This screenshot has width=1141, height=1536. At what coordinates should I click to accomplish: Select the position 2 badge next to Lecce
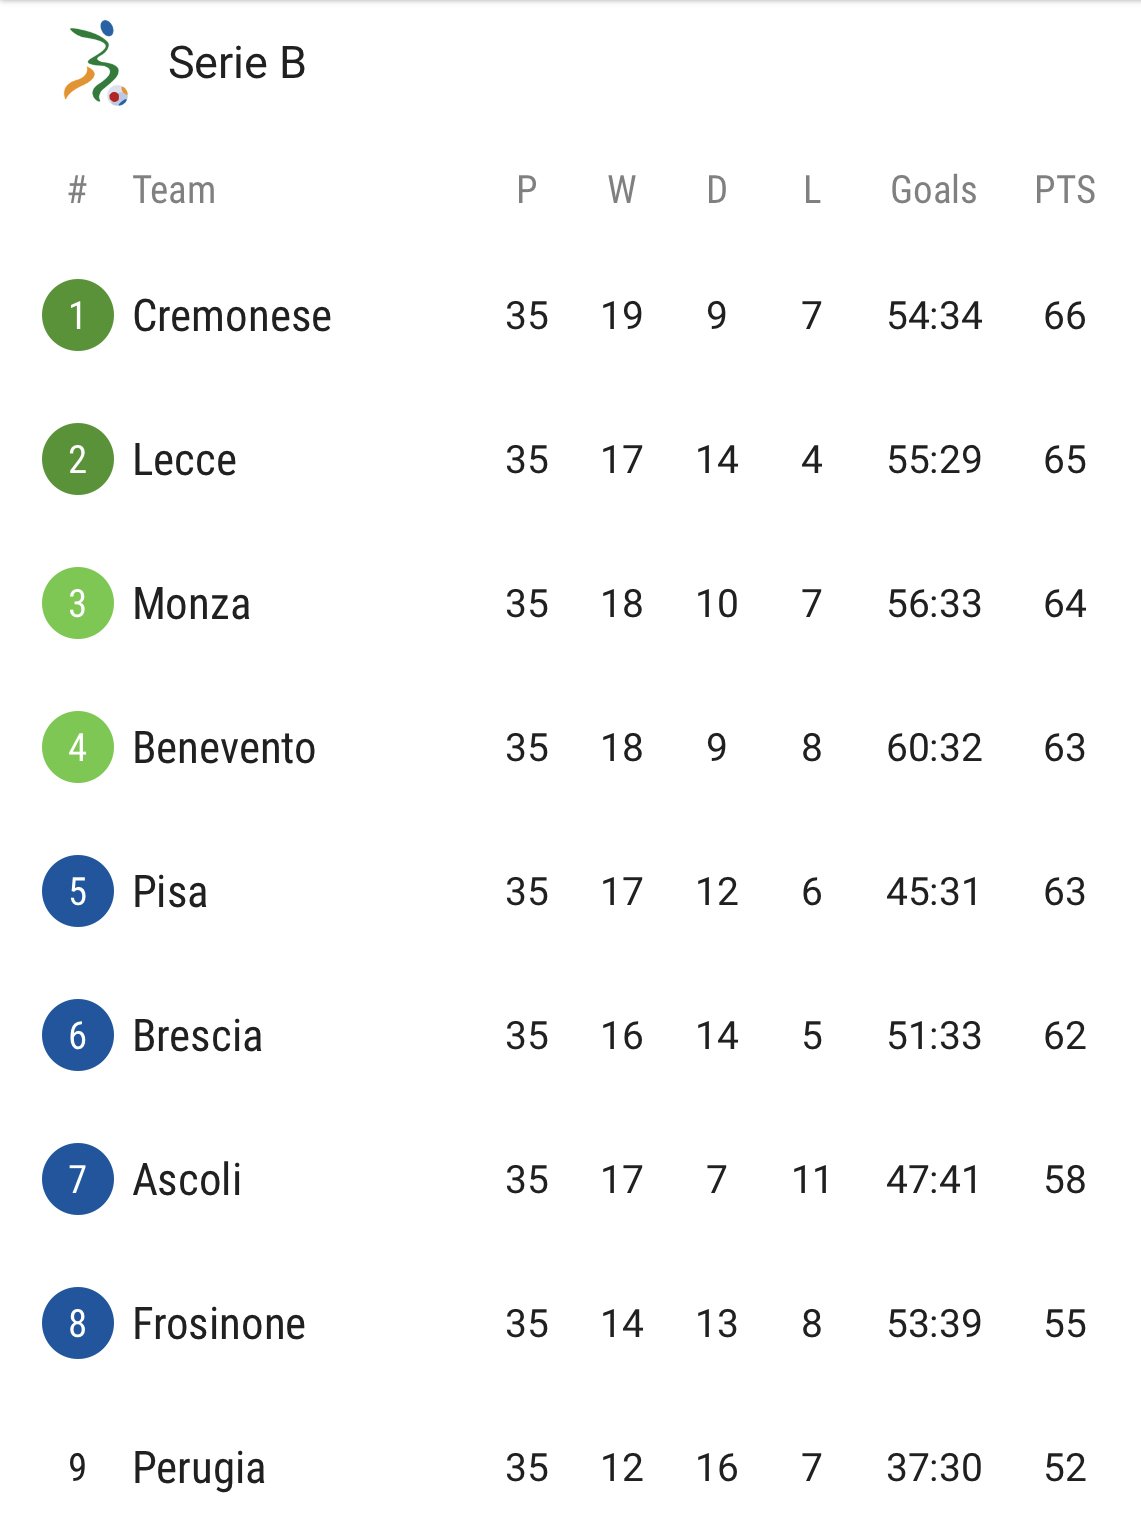coord(78,459)
